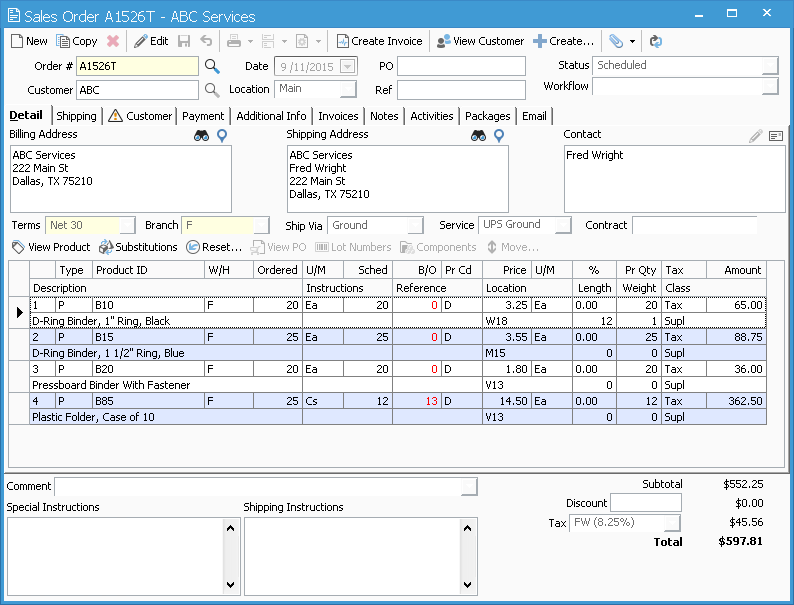Click the Create… plus button
This screenshot has height=605, width=794.
pos(564,41)
